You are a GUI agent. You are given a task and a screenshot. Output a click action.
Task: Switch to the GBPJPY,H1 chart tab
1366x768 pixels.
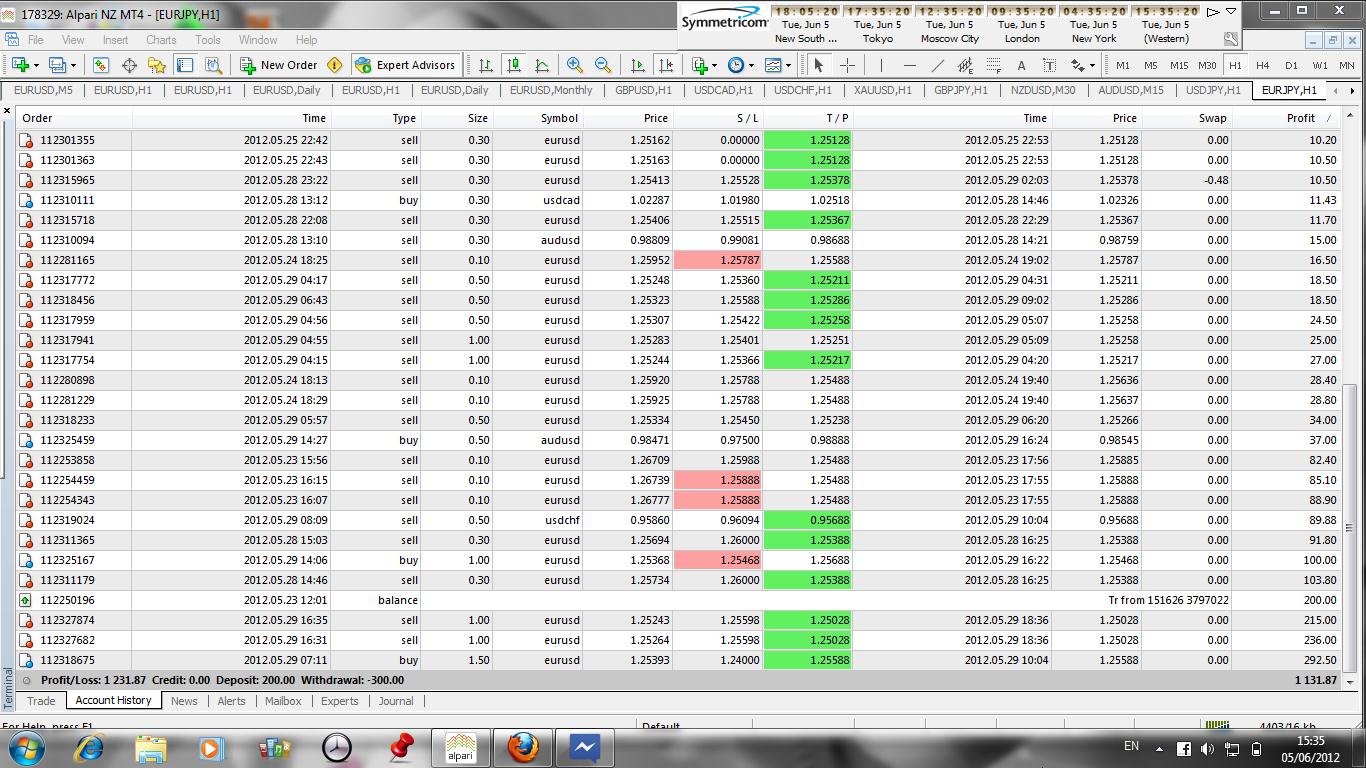960,90
